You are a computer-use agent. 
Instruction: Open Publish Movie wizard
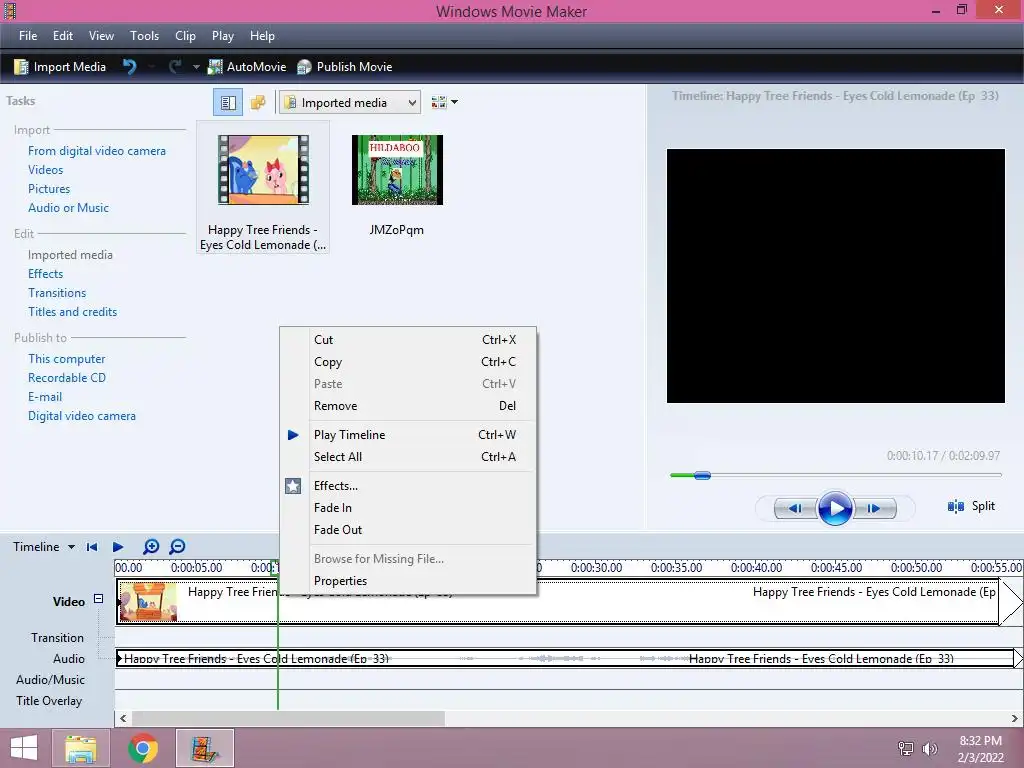point(344,67)
